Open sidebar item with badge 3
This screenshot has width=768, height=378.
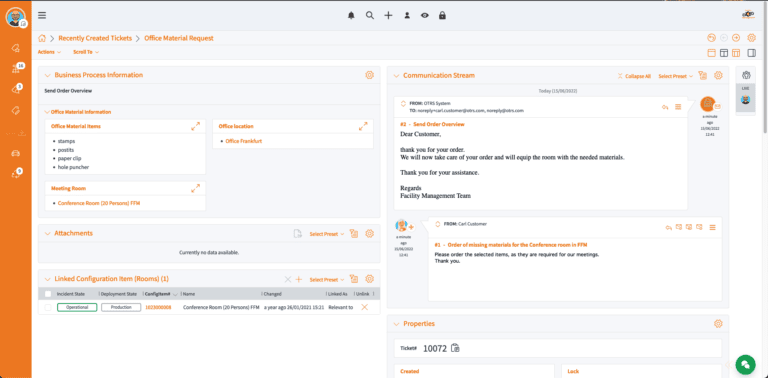16,90
